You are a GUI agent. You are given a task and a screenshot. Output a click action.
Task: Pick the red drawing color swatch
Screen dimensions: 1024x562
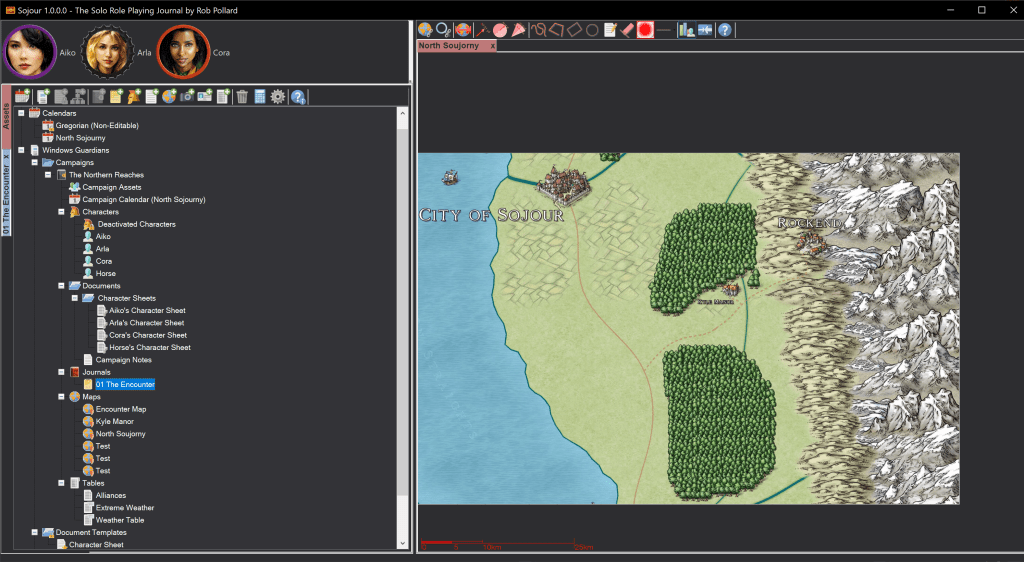tap(645, 30)
